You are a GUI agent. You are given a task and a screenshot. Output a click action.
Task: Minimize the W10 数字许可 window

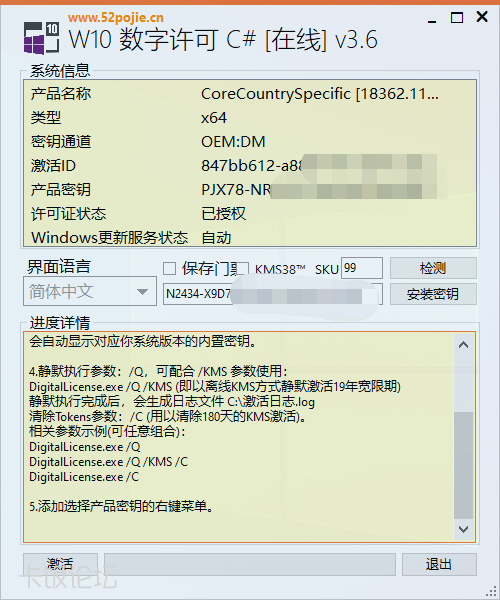[x=432, y=18]
